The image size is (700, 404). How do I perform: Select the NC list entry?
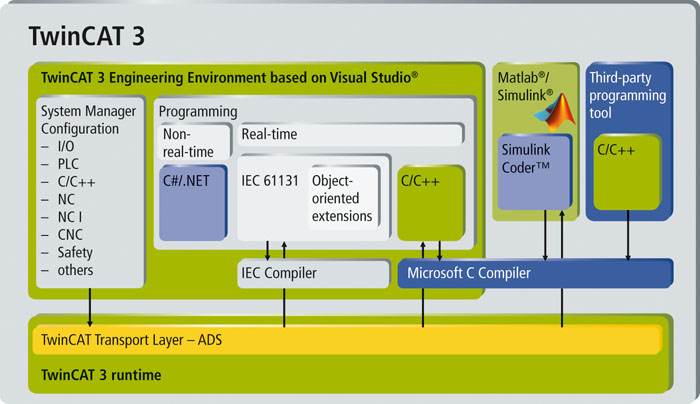point(66,199)
